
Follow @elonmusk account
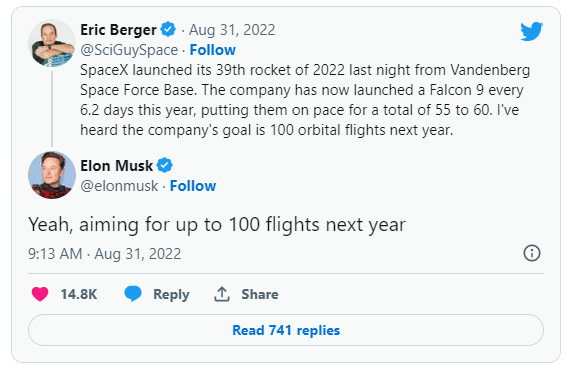(x=193, y=186)
